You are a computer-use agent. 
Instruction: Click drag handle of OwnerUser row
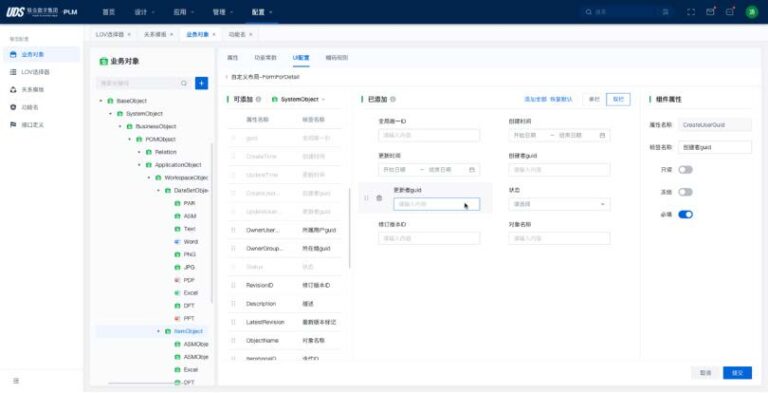click(x=233, y=230)
